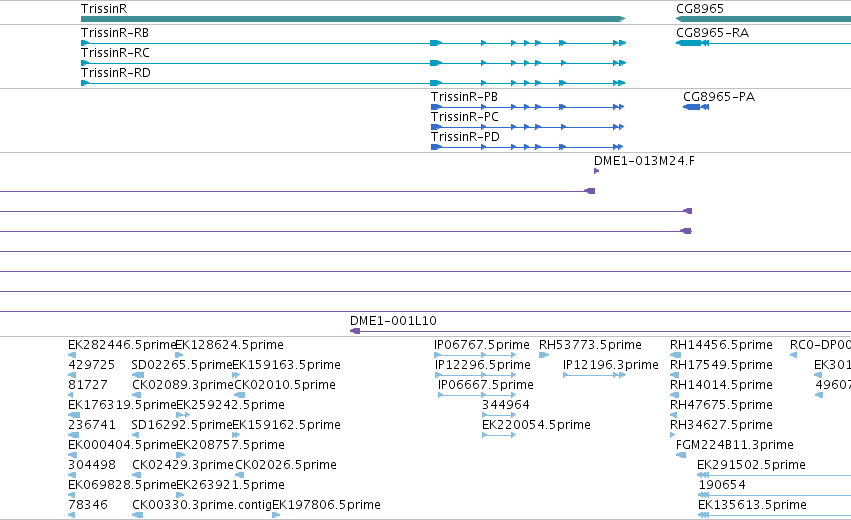The width and height of the screenshot is (851, 520).
Task: Click the EK220054.5prime EST label
Action: [x=536, y=425]
